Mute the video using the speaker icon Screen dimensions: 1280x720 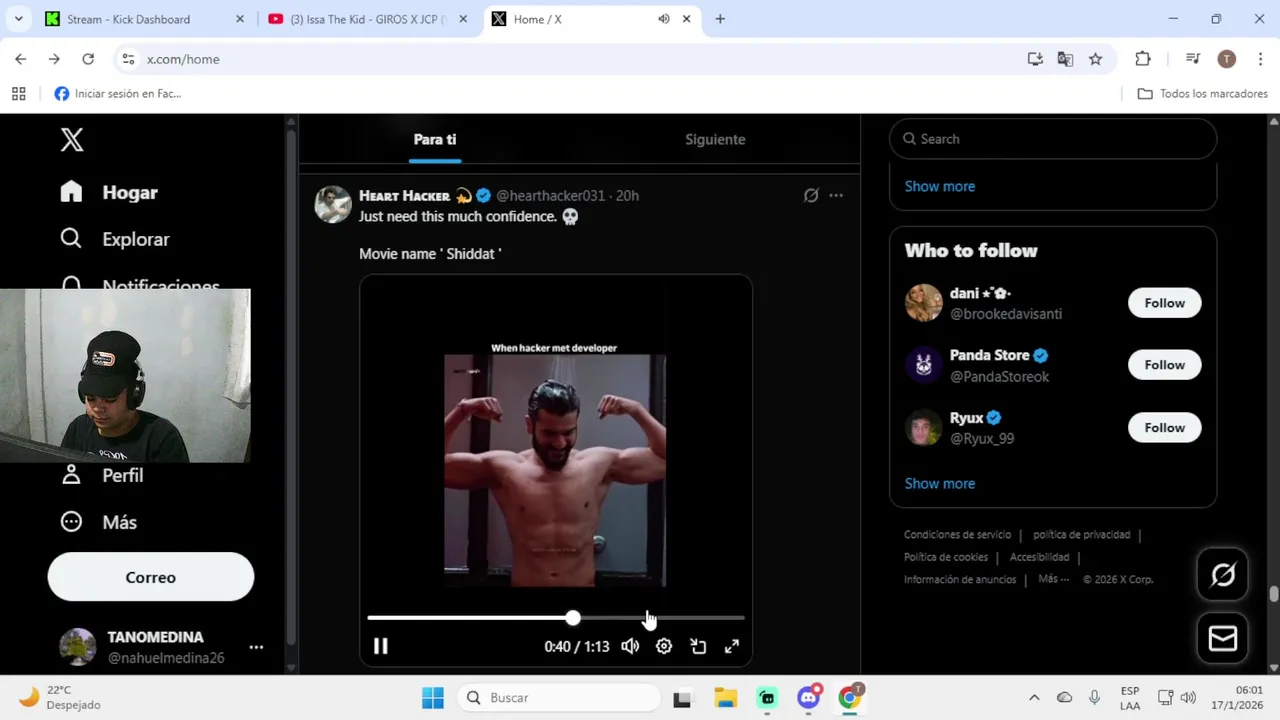630,646
